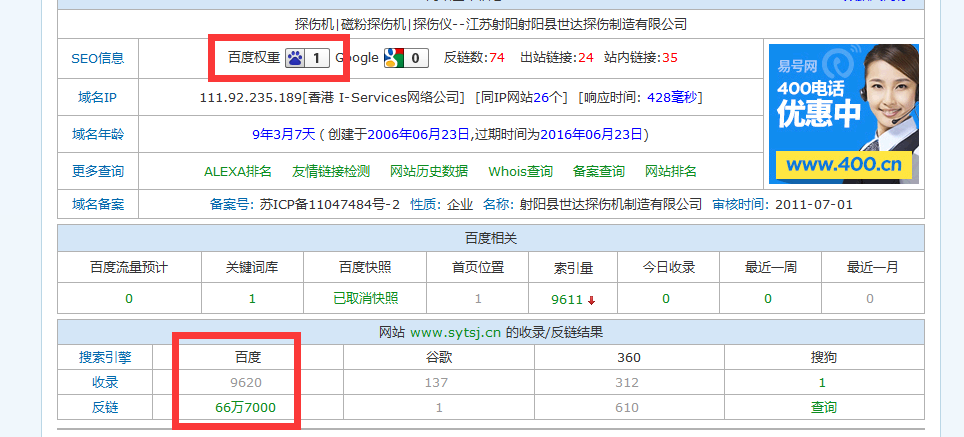Click the 站内链接 count 35
964x437 pixels.
669,58
